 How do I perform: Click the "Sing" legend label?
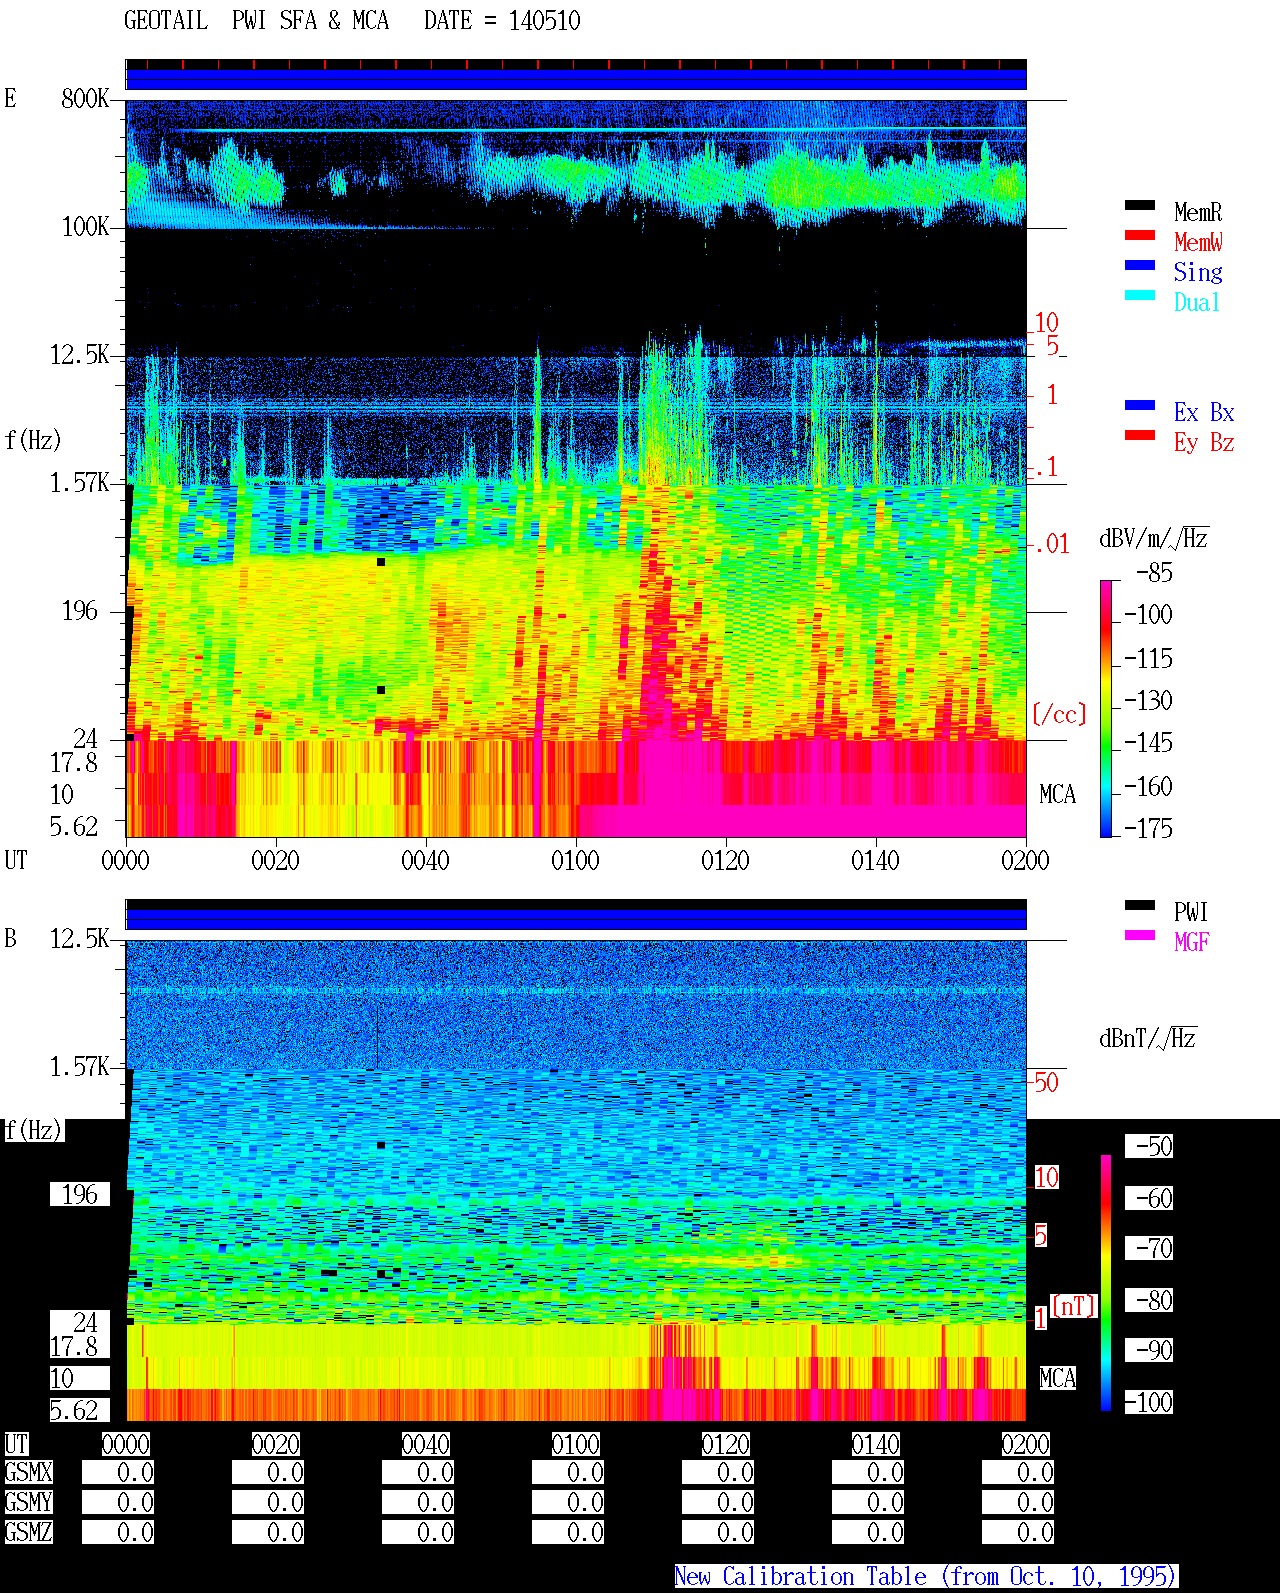(x=1198, y=272)
